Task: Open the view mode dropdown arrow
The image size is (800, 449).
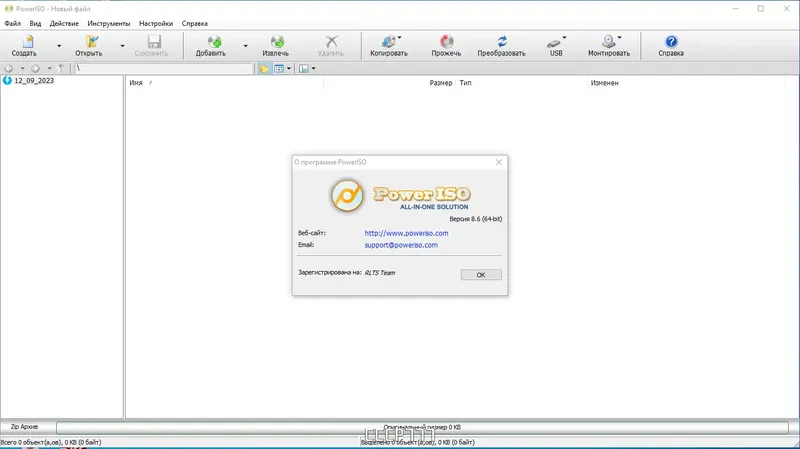Action: click(x=289, y=68)
